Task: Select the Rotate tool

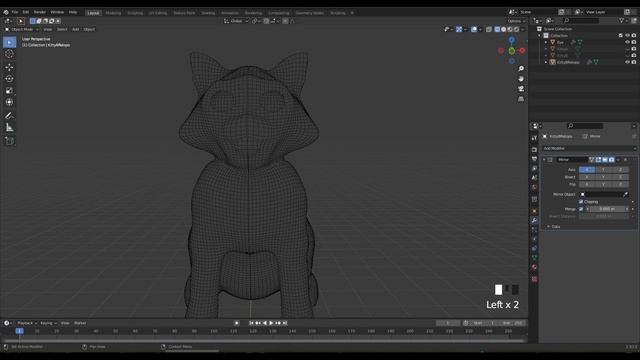Action: pos(9,78)
